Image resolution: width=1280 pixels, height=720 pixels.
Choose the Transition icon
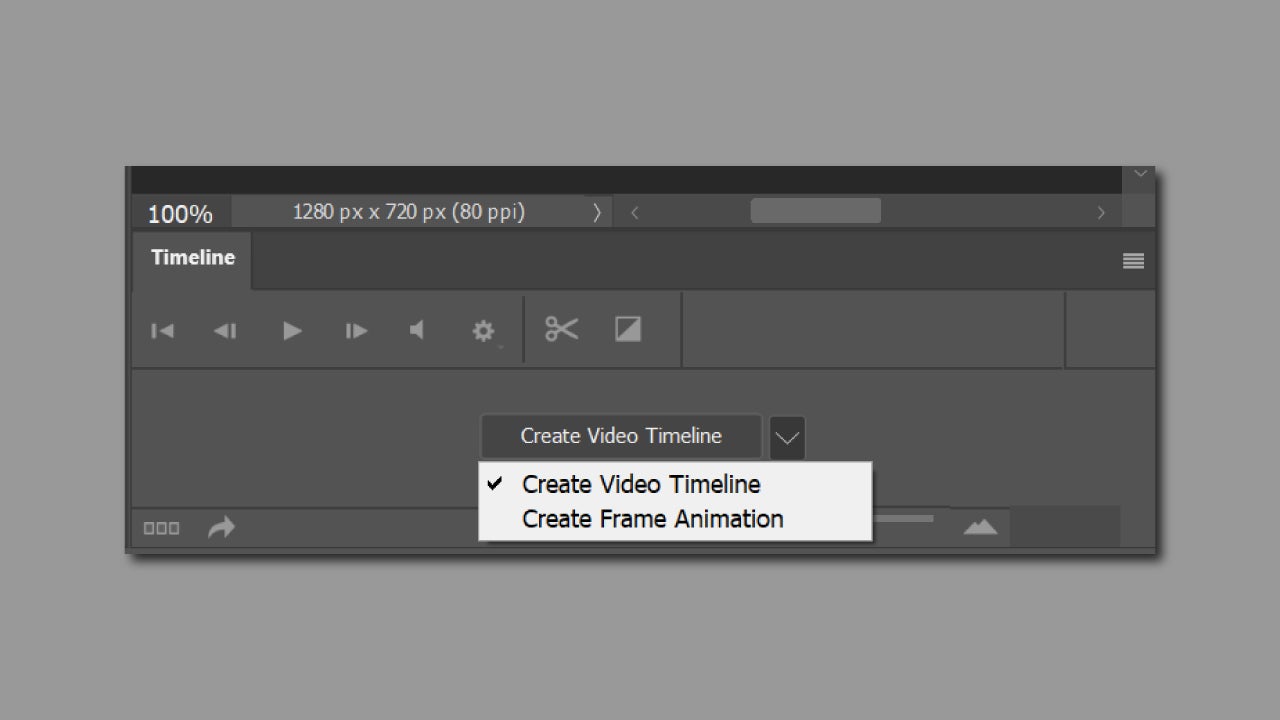(628, 329)
